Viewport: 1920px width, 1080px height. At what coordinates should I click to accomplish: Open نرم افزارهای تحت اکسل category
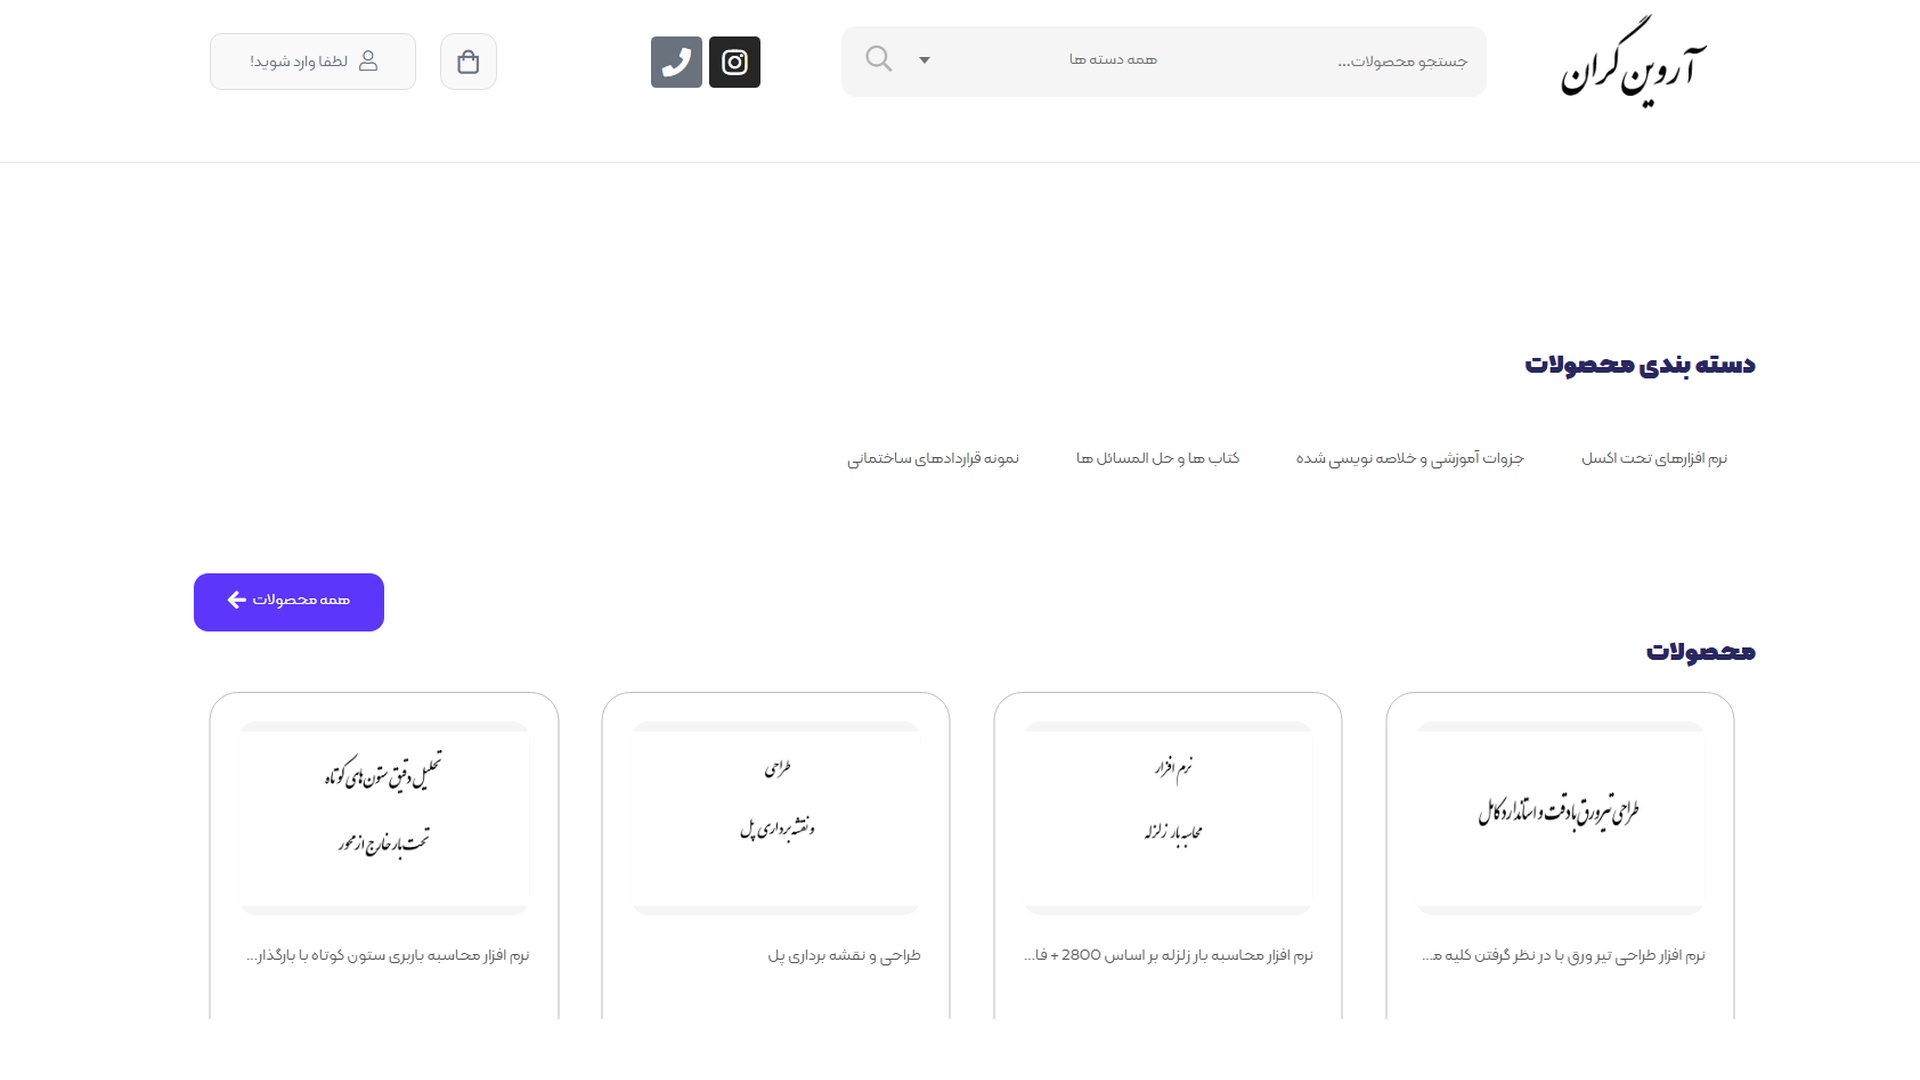[1654, 458]
